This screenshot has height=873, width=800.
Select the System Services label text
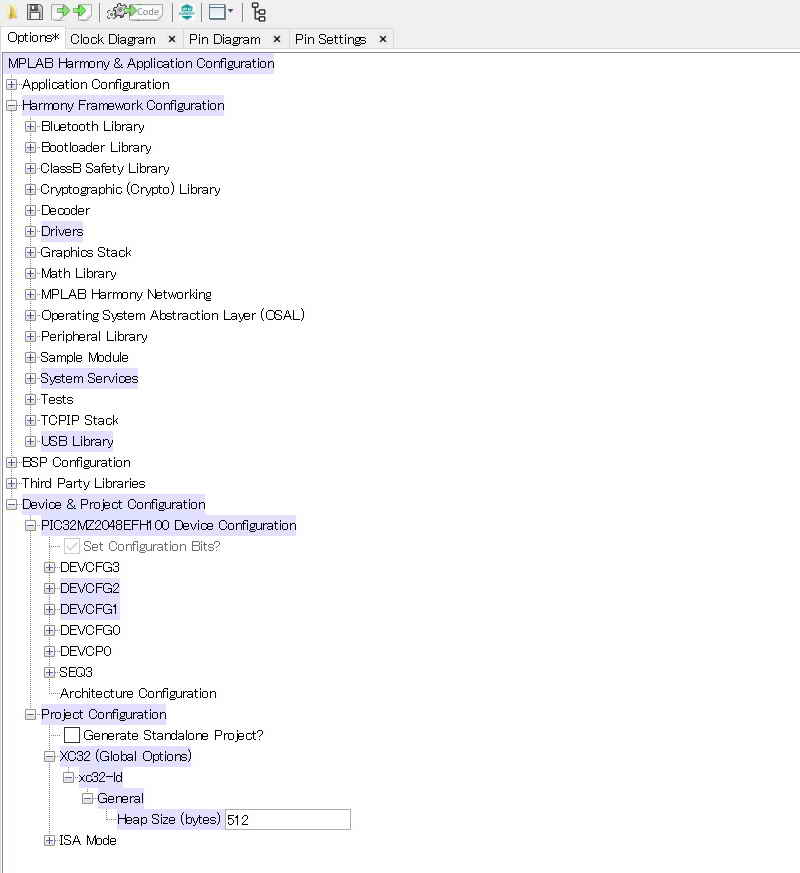click(89, 379)
